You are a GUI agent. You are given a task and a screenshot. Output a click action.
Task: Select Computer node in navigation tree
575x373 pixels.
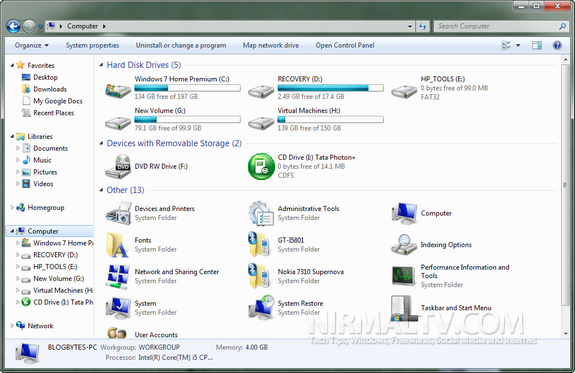click(50, 231)
